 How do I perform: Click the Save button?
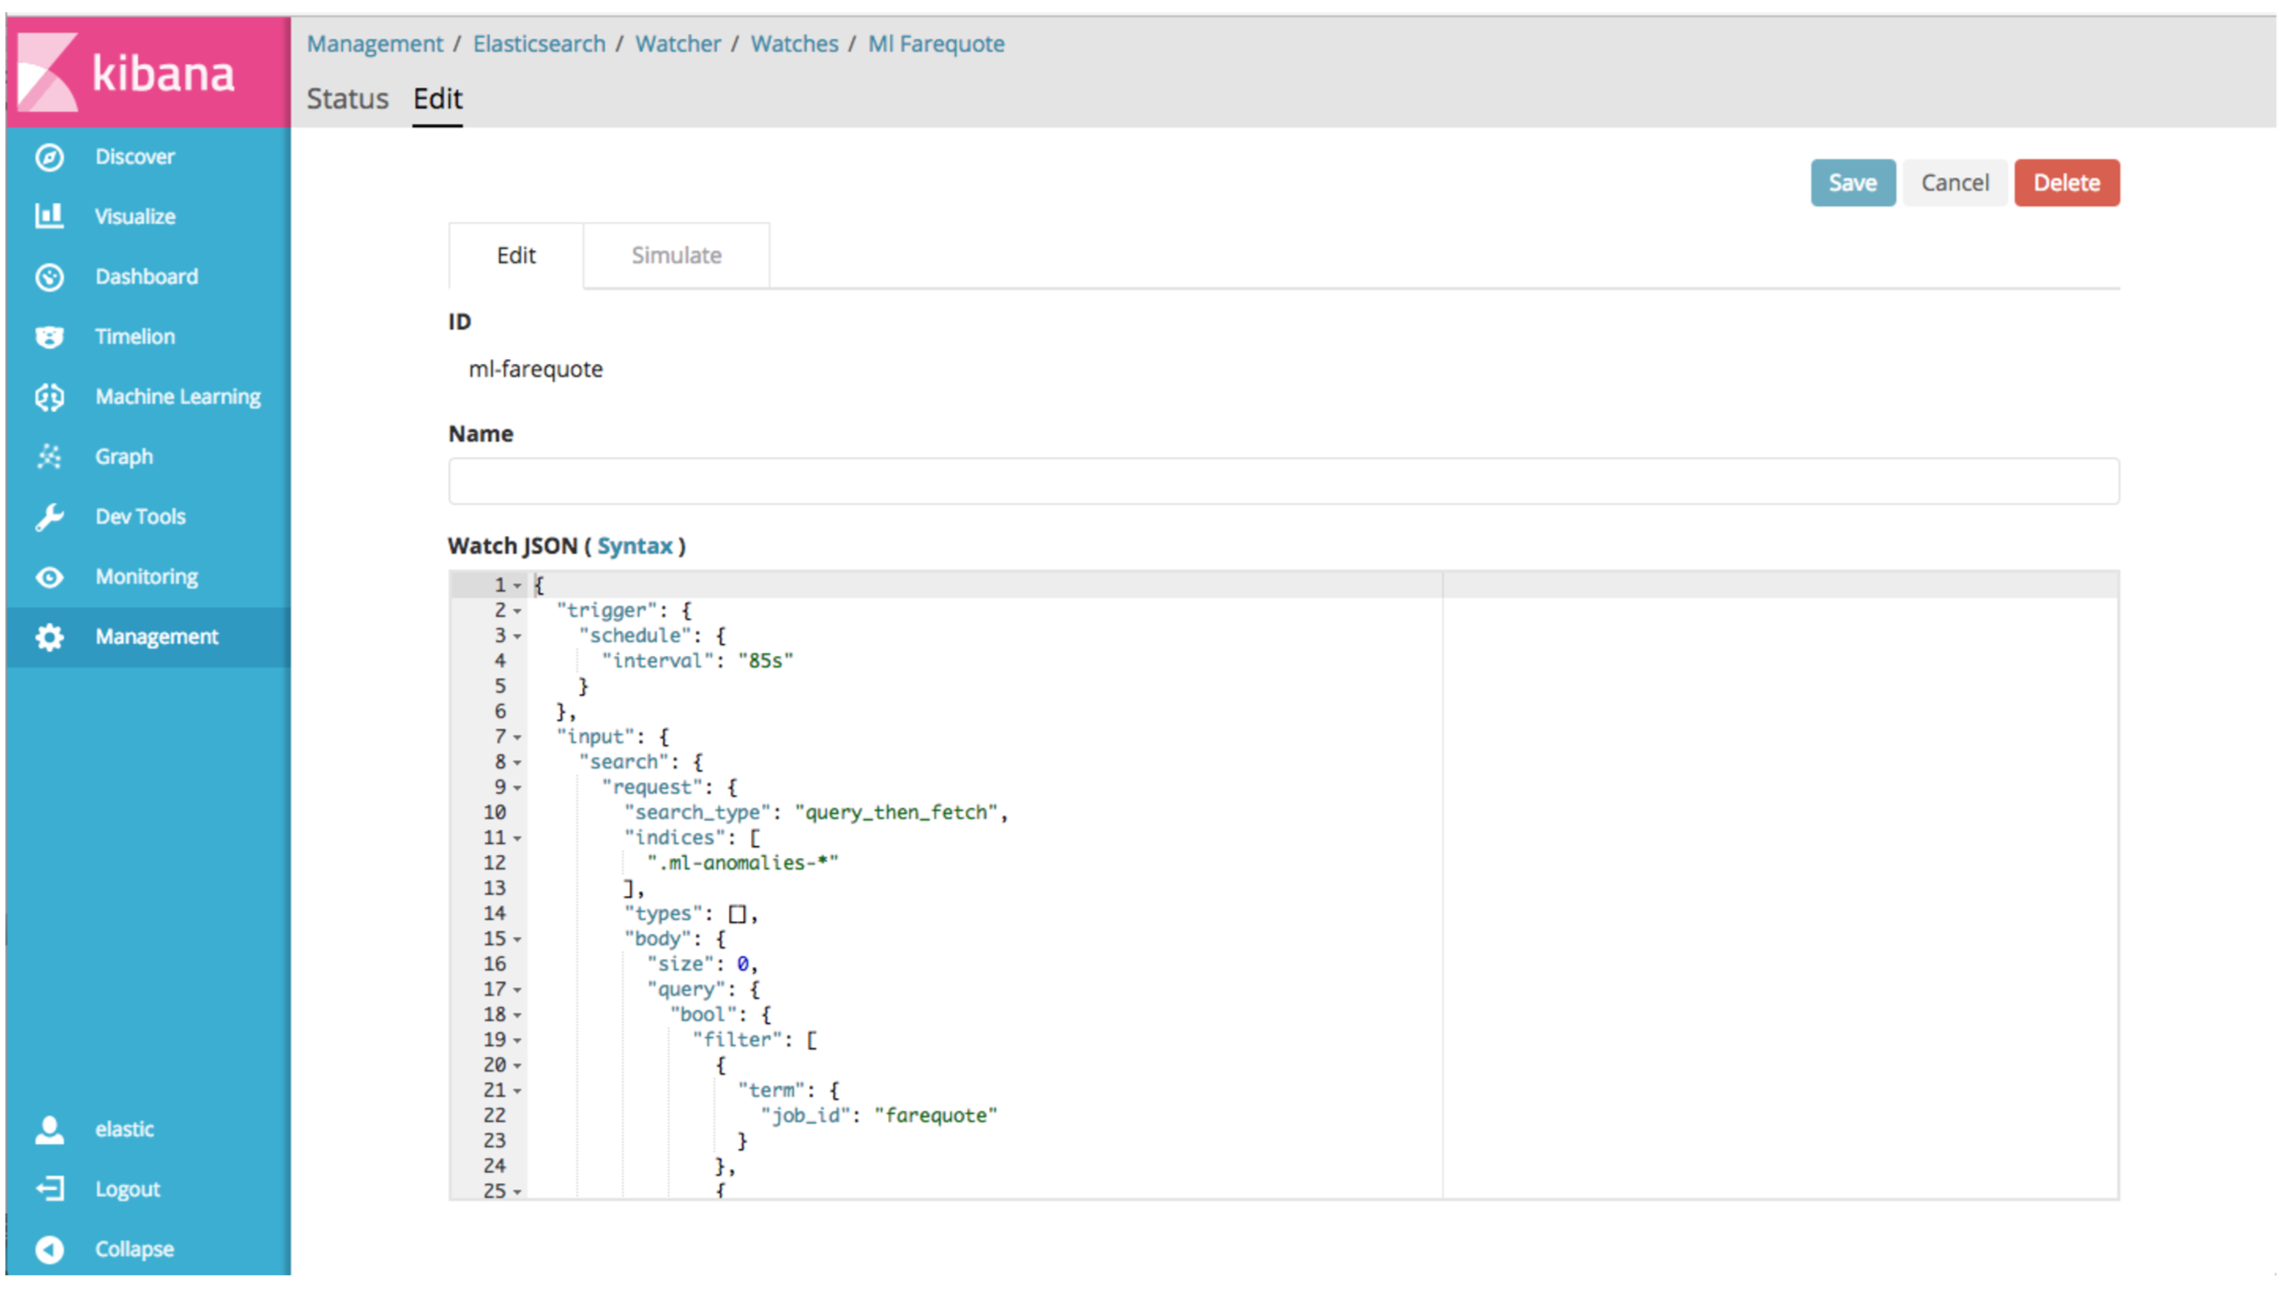point(1853,182)
